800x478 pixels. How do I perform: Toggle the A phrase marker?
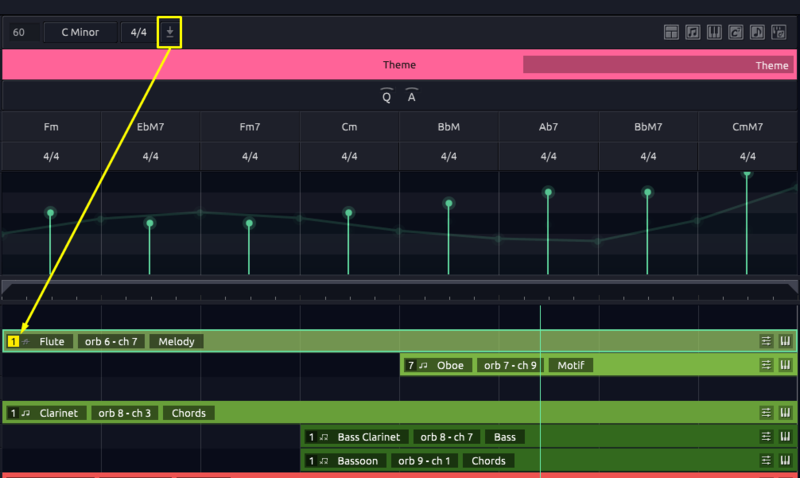[x=411, y=96]
